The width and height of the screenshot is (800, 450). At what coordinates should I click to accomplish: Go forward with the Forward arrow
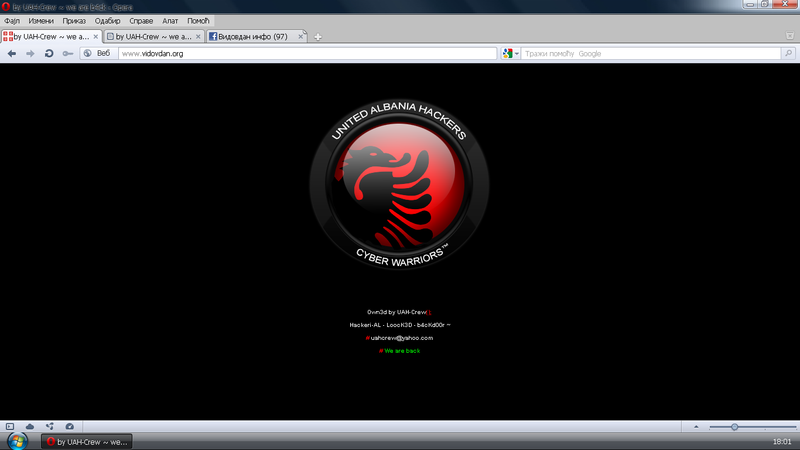click(30, 54)
